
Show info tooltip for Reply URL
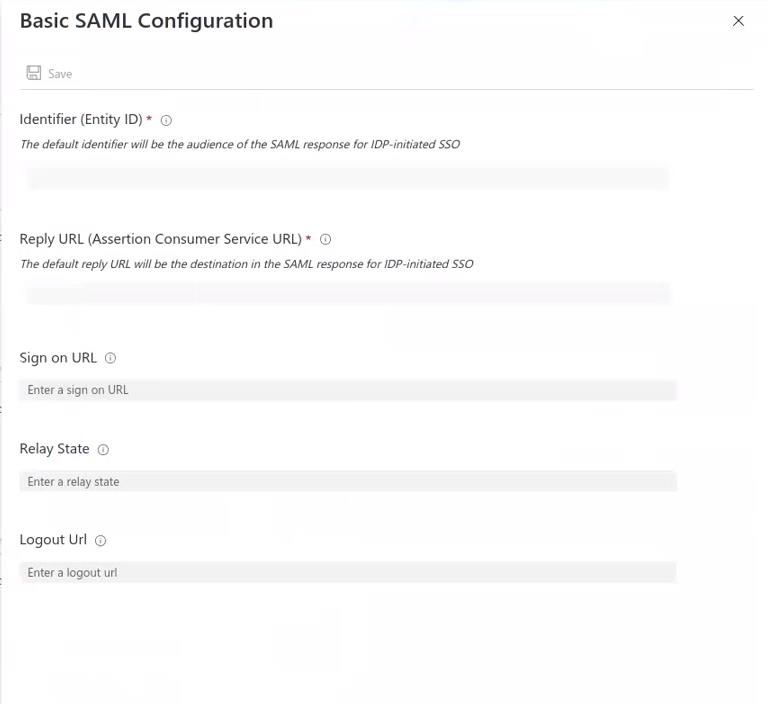pyautogui.click(x=325, y=239)
